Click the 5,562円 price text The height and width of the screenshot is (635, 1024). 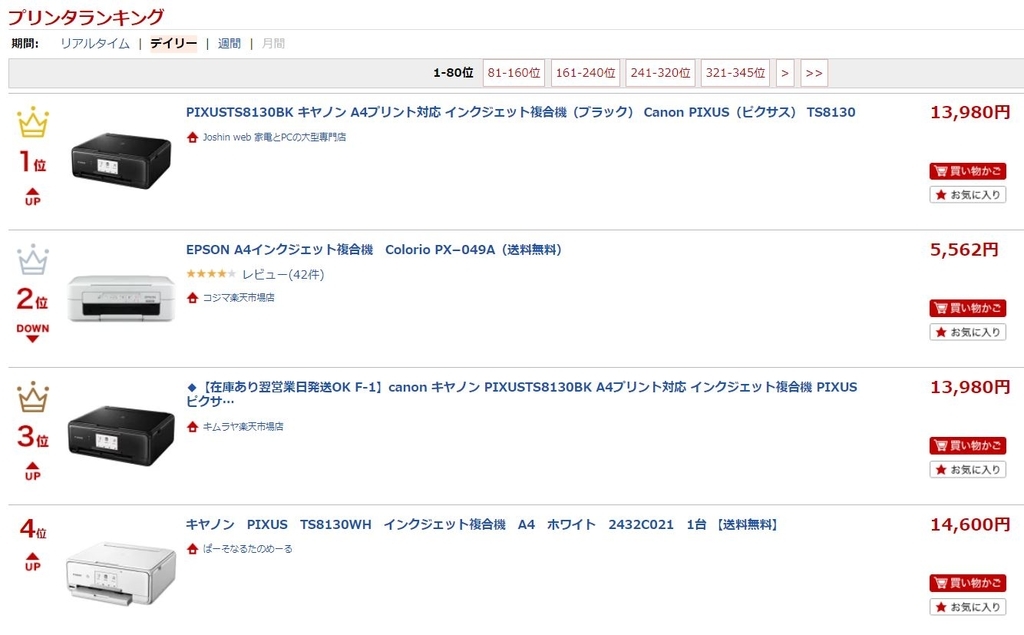point(964,250)
